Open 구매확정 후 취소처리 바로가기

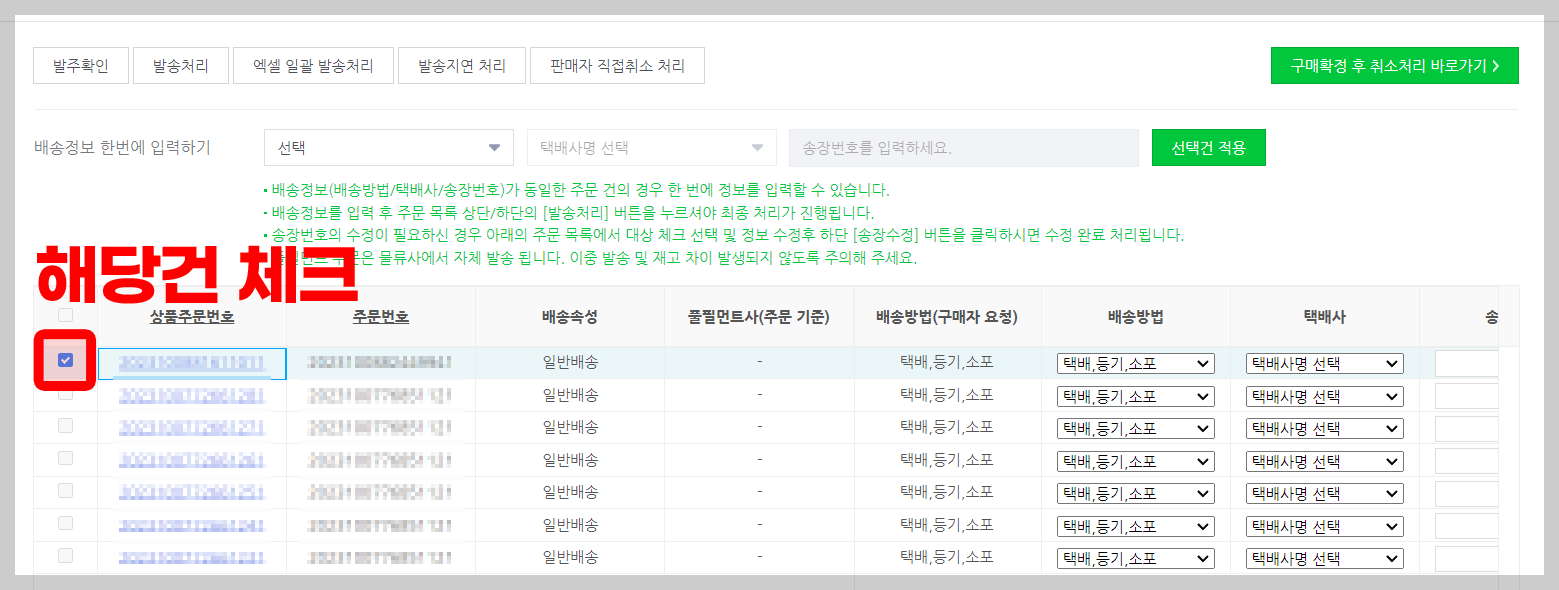tap(1394, 65)
